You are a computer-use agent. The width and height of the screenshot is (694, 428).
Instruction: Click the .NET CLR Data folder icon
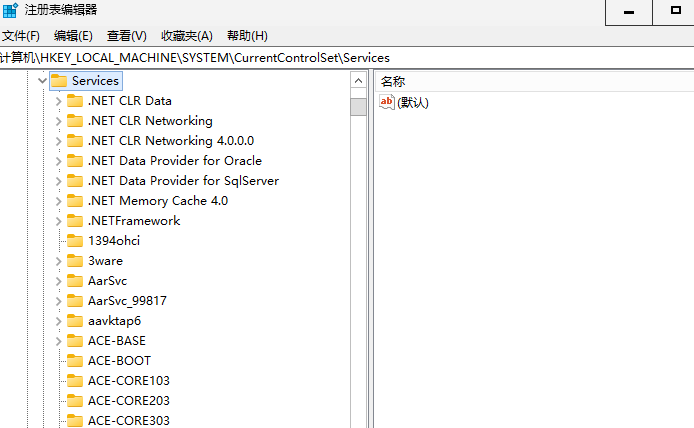pyautogui.click(x=75, y=101)
